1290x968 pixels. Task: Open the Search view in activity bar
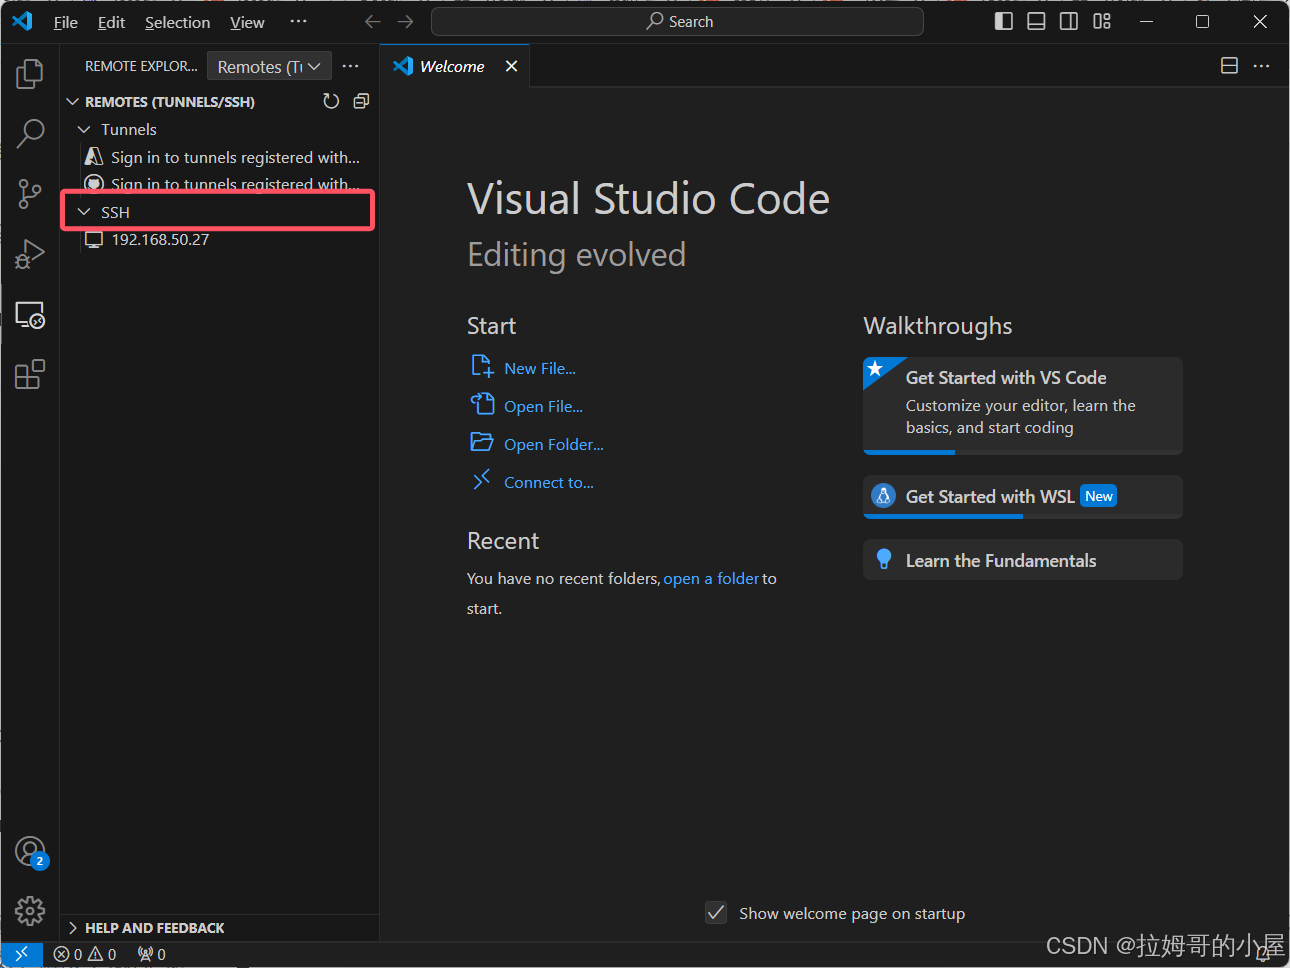coord(30,133)
